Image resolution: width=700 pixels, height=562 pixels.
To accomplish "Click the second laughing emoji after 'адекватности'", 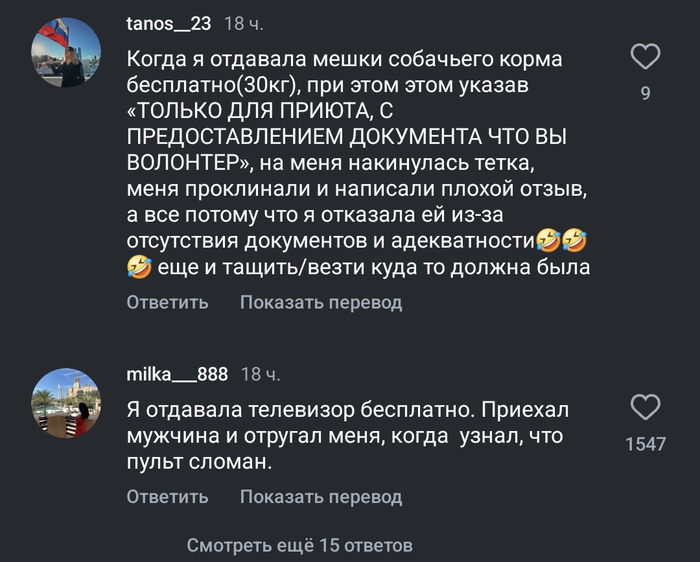I will (574, 241).
